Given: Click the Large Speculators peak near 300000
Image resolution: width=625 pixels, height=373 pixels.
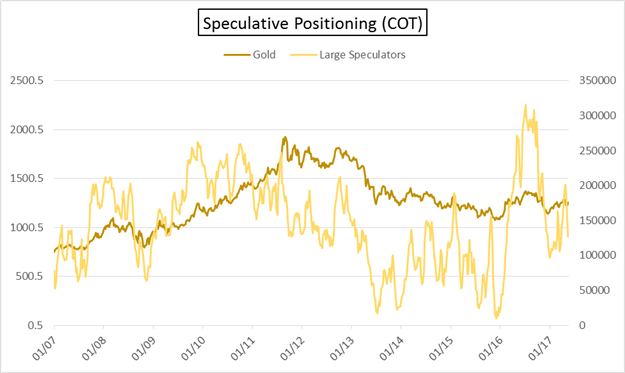Looking at the screenshot, I should coord(525,105).
